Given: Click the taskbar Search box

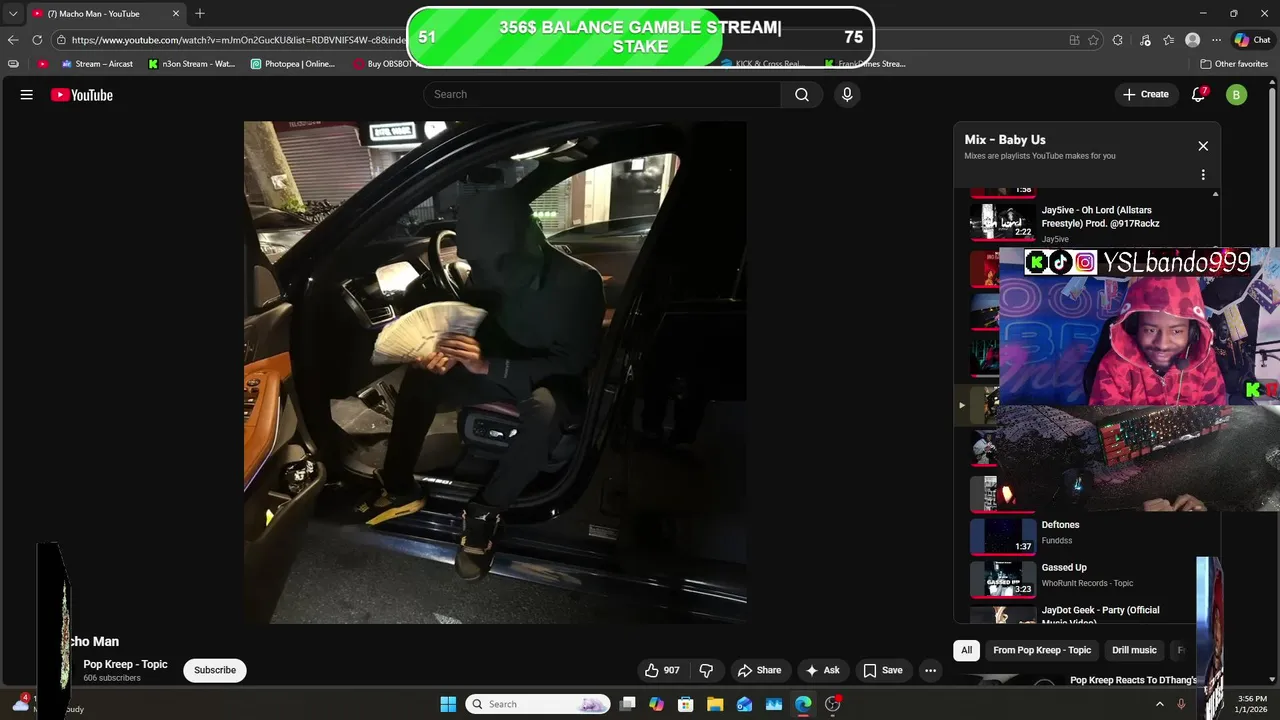Looking at the screenshot, I should tap(538, 704).
